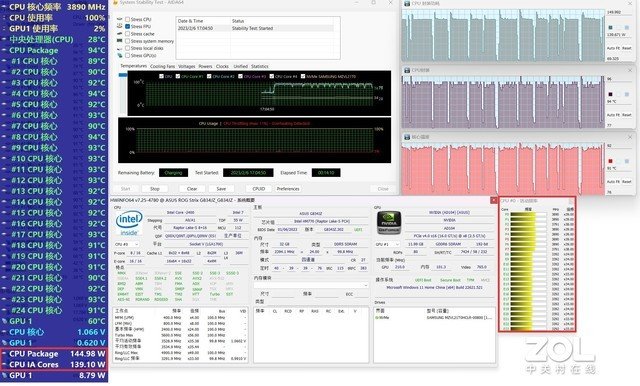
Task: Open the Statistics tab
Action: [x=260, y=66]
